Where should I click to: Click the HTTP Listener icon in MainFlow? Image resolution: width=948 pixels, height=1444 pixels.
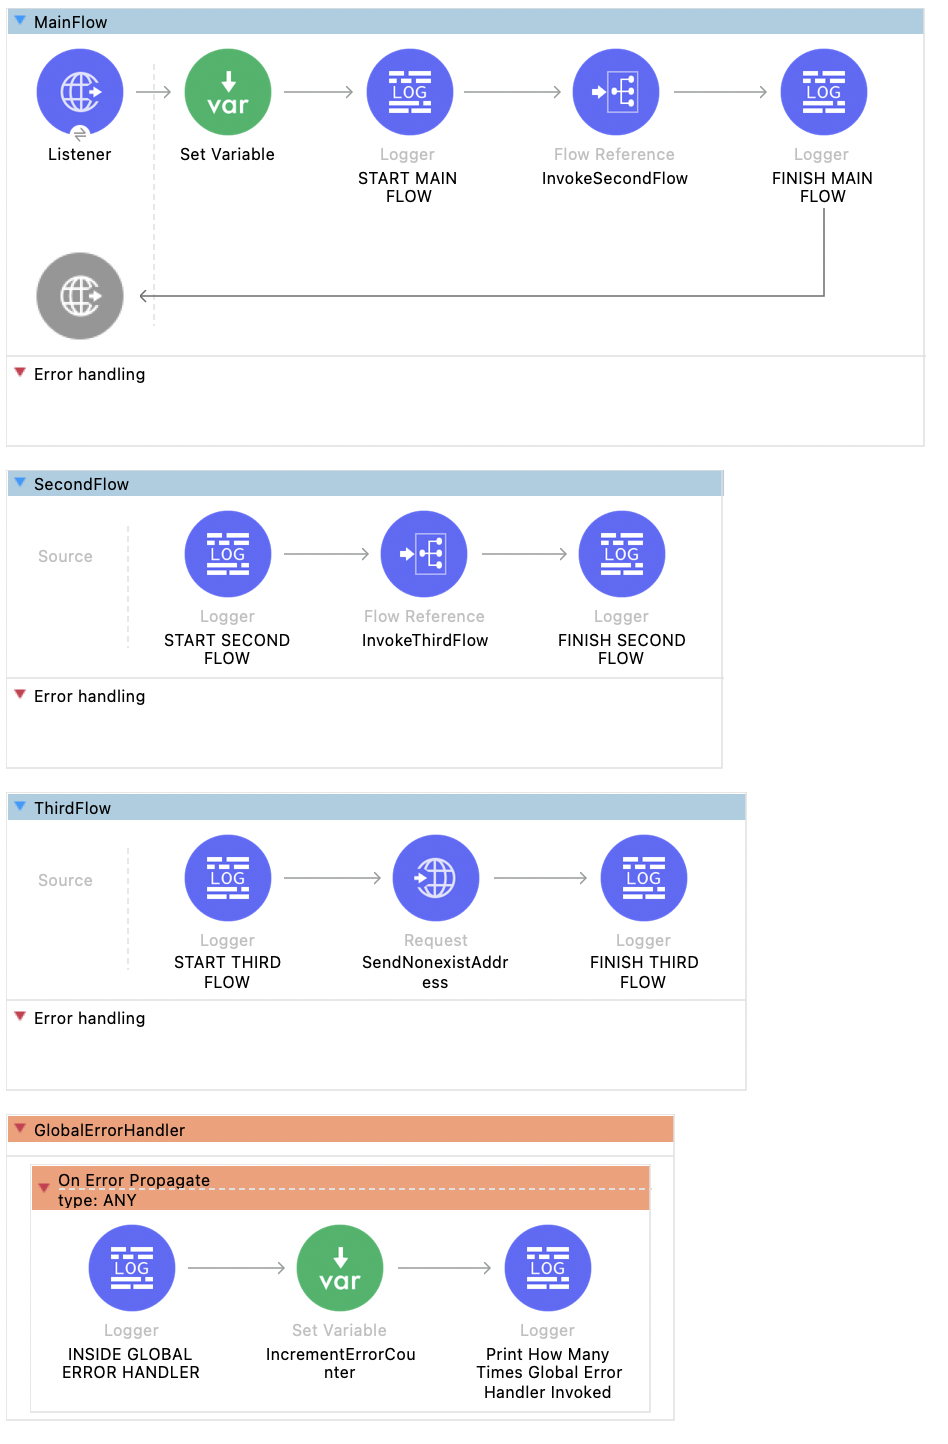(x=80, y=93)
